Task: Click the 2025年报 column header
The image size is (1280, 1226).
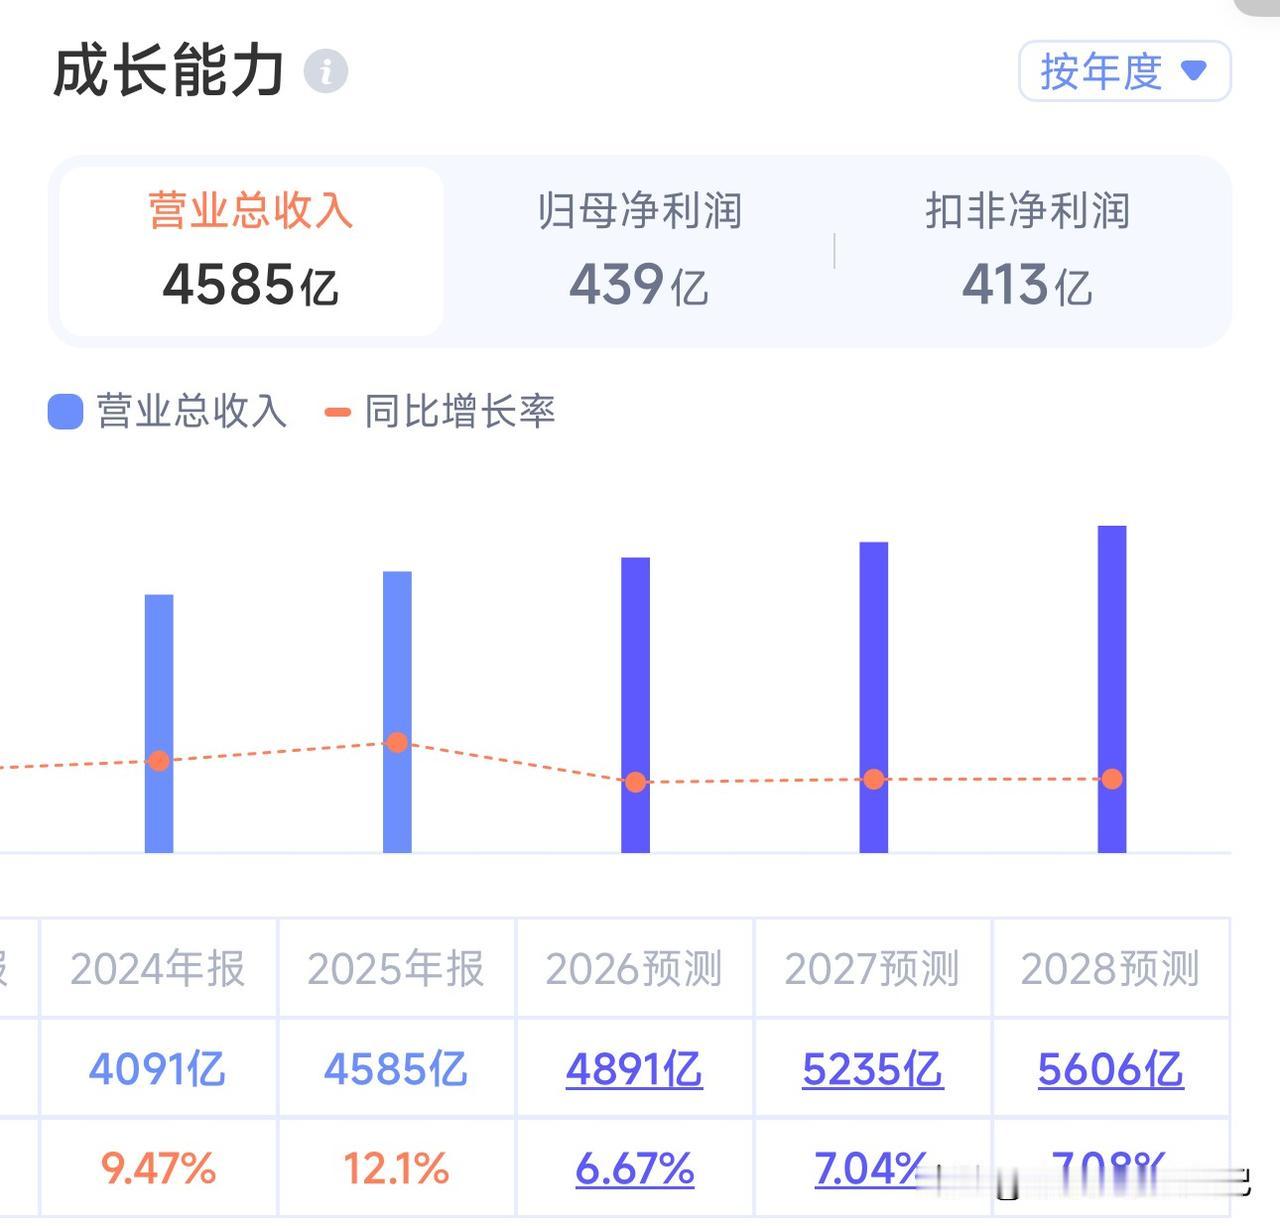Action: [396, 968]
